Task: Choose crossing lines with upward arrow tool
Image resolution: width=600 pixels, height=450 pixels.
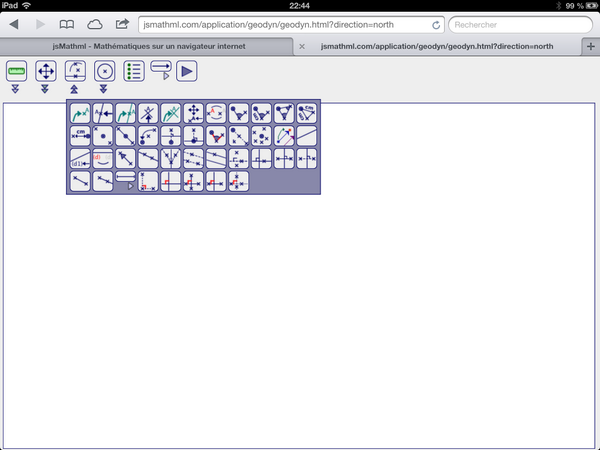Action: click(148, 113)
